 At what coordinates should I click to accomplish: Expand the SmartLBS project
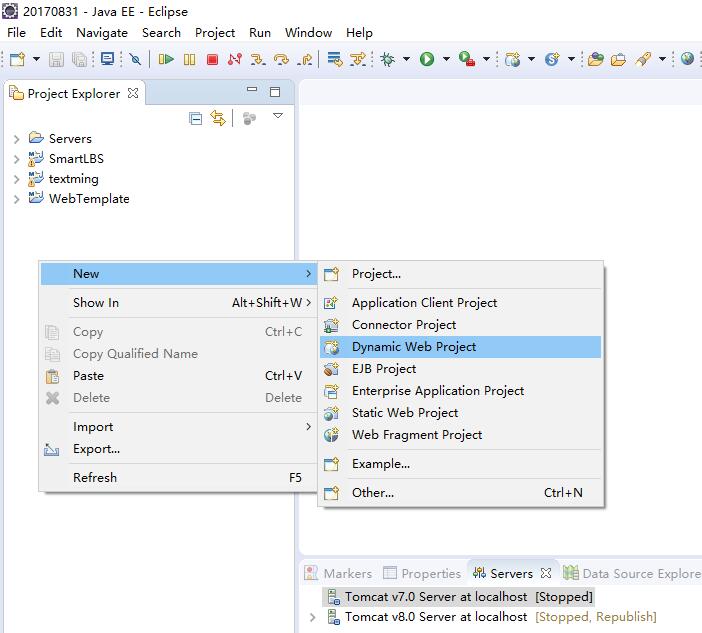[16, 159]
